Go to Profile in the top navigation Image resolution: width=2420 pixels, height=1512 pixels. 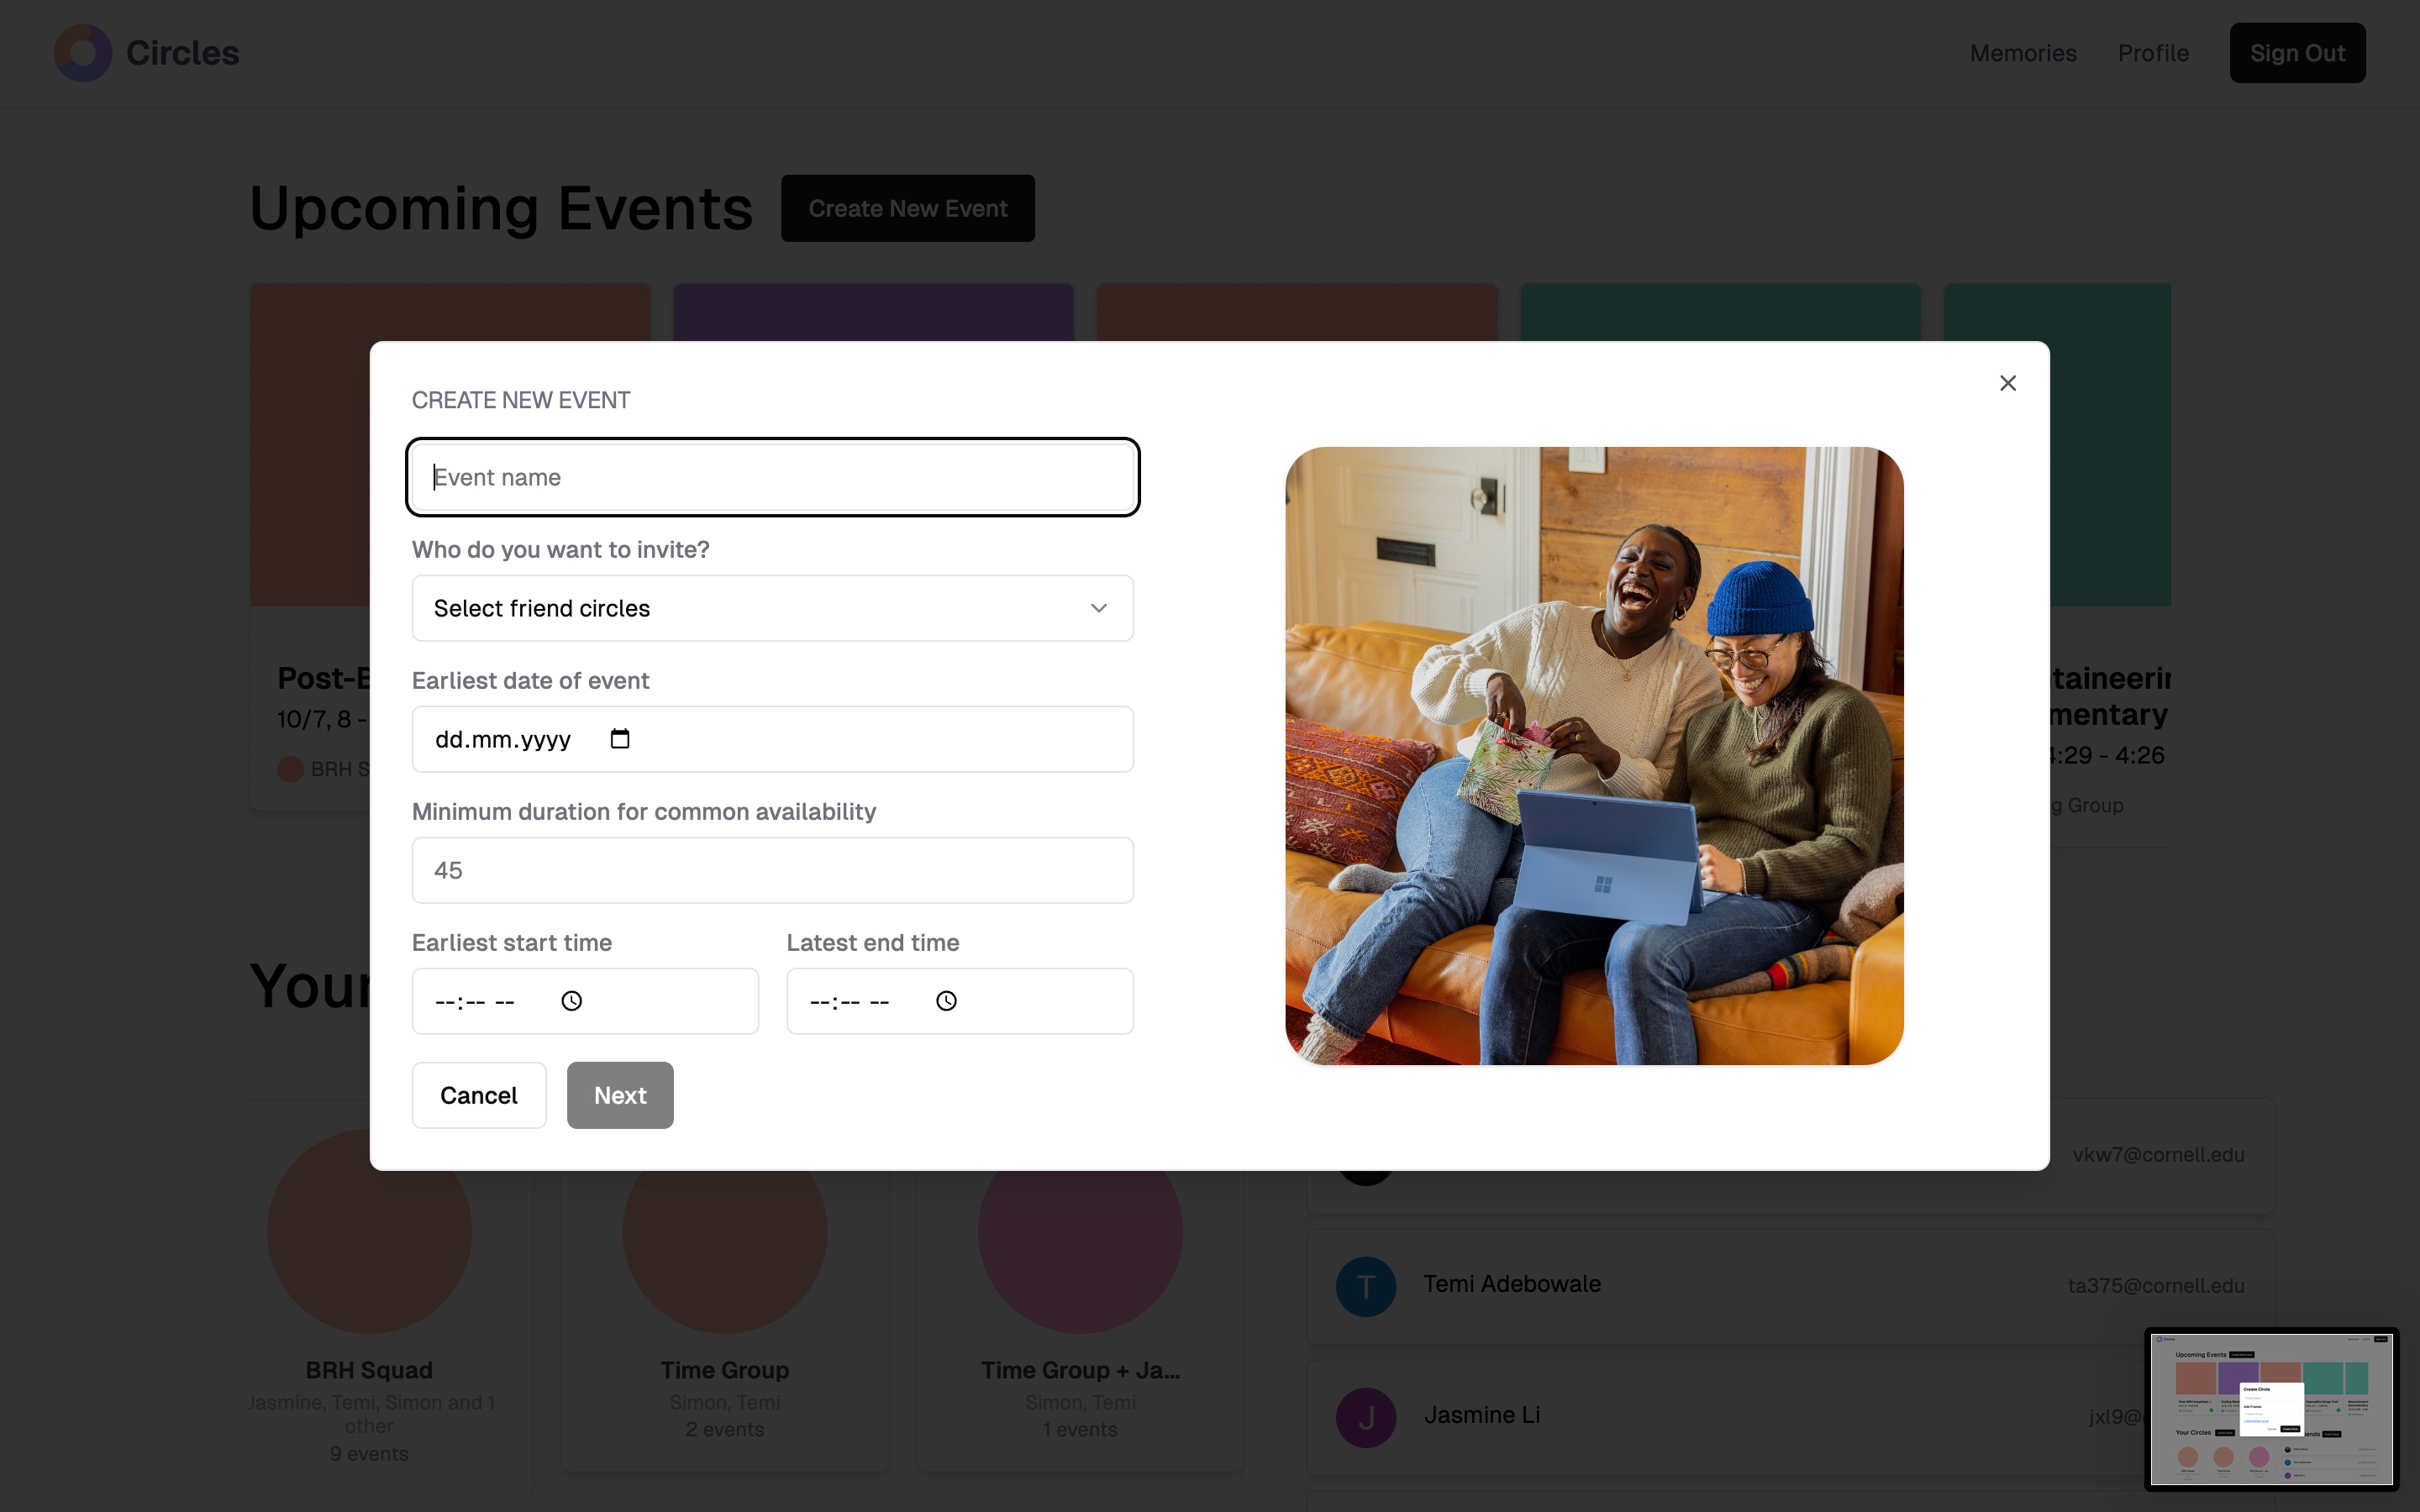click(2152, 53)
